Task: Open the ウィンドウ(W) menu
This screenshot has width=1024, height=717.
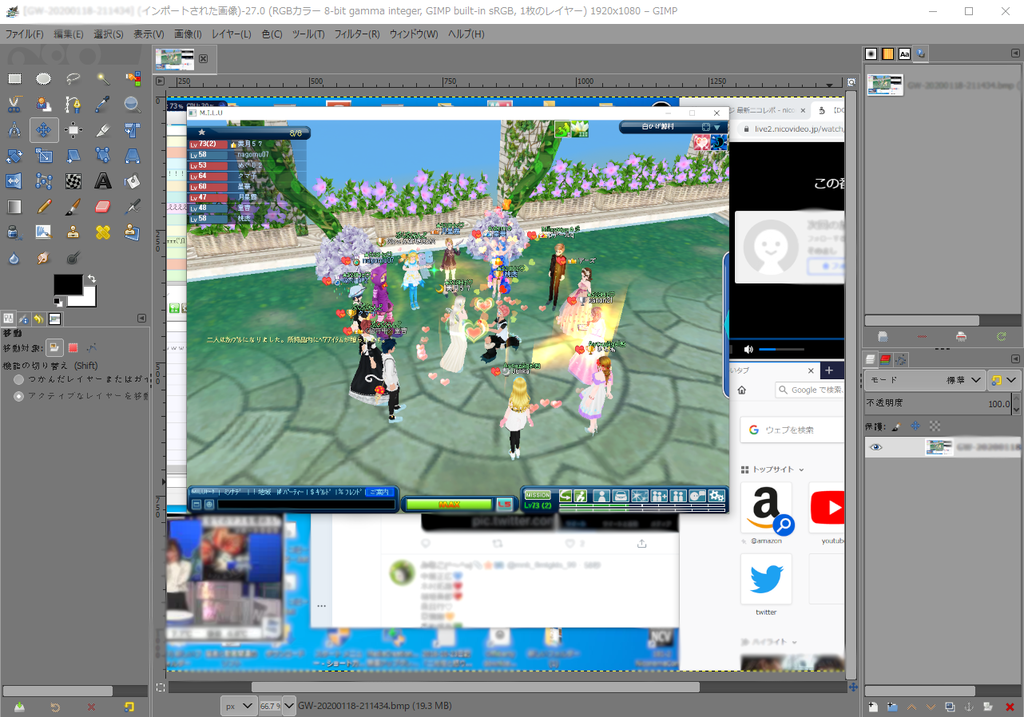Action: click(413, 34)
